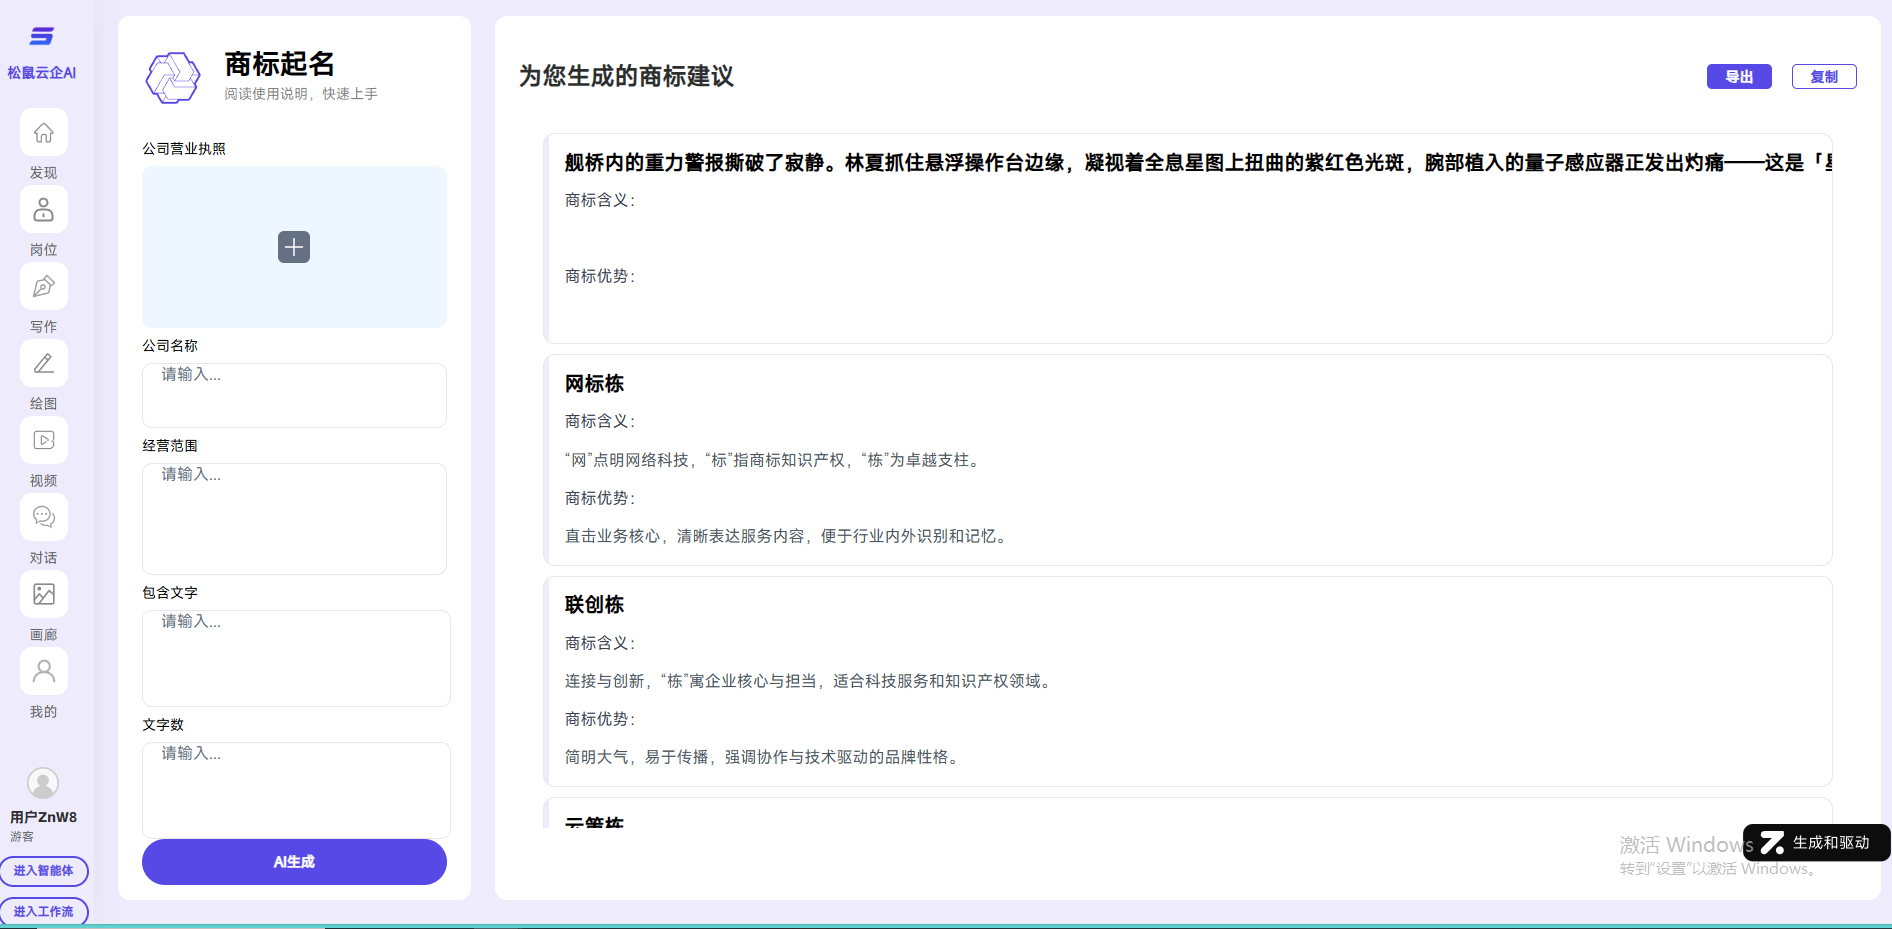
Task: Click the 松鼠云企AI logo
Action: pos(42,37)
